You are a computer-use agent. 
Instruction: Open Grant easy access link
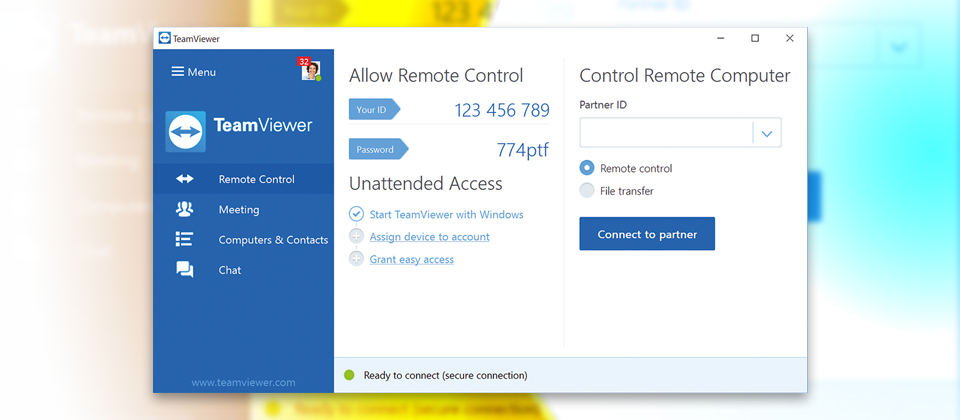pos(411,259)
